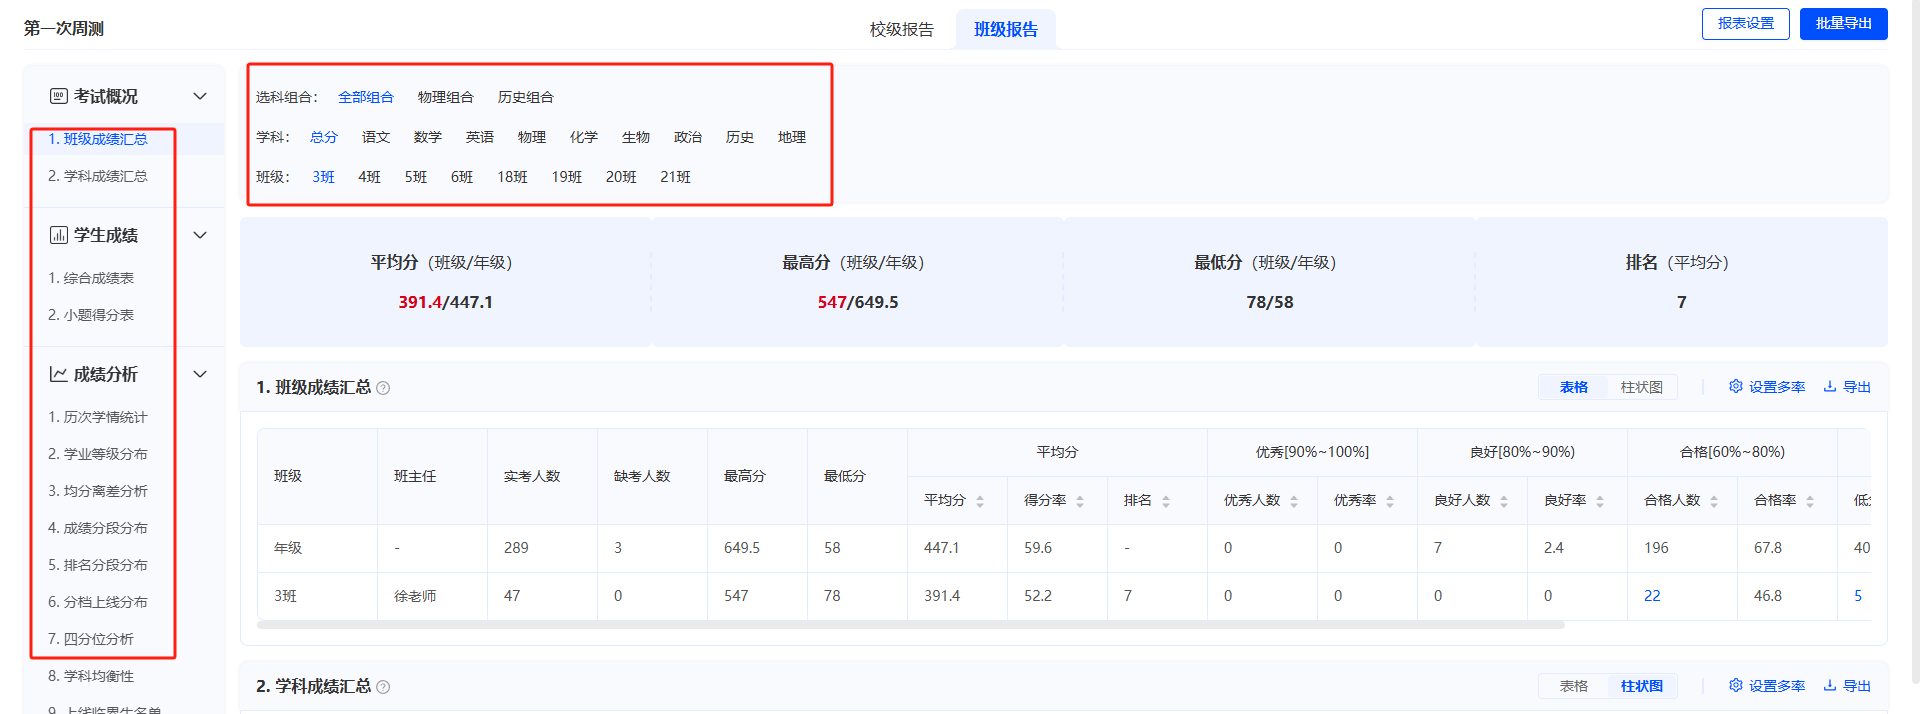The height and width of the screenshot is (714, 1920).
Task: Sort table by 排名 column arrows
Action: coord(1166,501)
